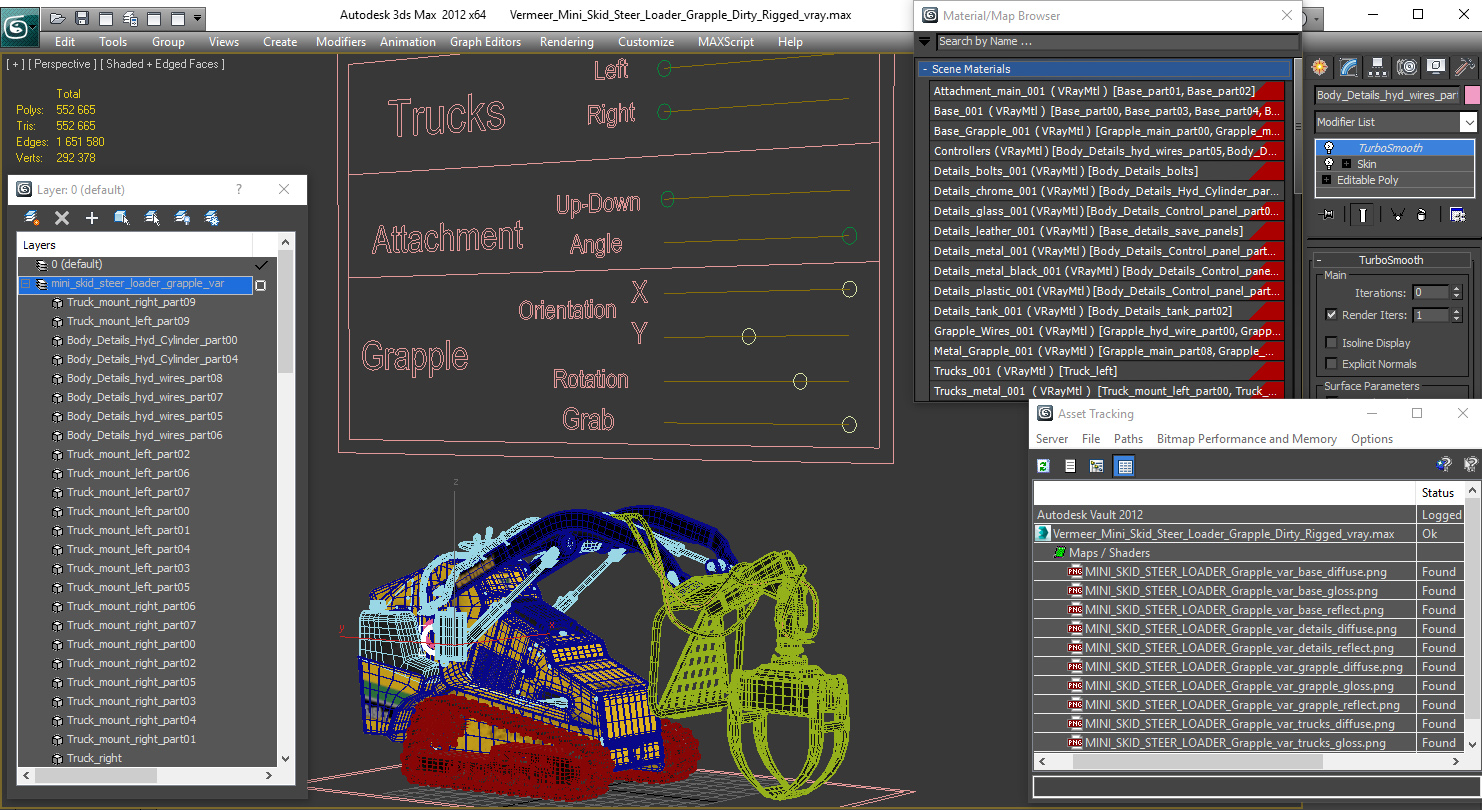1482x810 pixels.
Task: Expand the Editable Poly plus sign
Action: tap(1327, 180)
